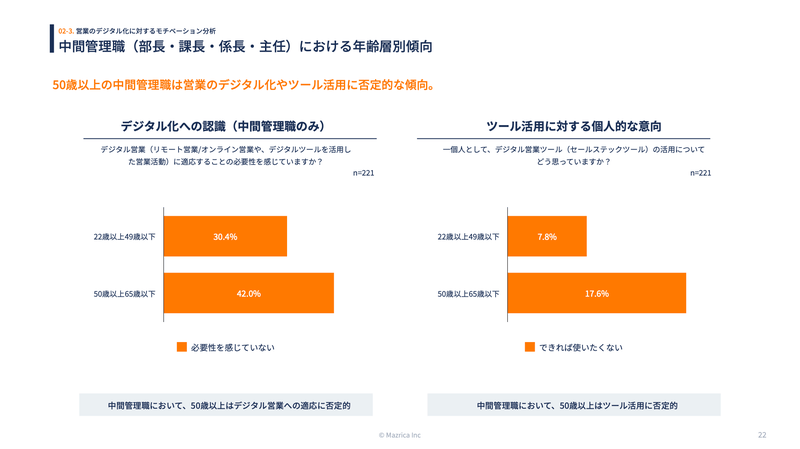Click the right chart's n=221 sample label
The image size is (800, 449).
click(700, 173)
